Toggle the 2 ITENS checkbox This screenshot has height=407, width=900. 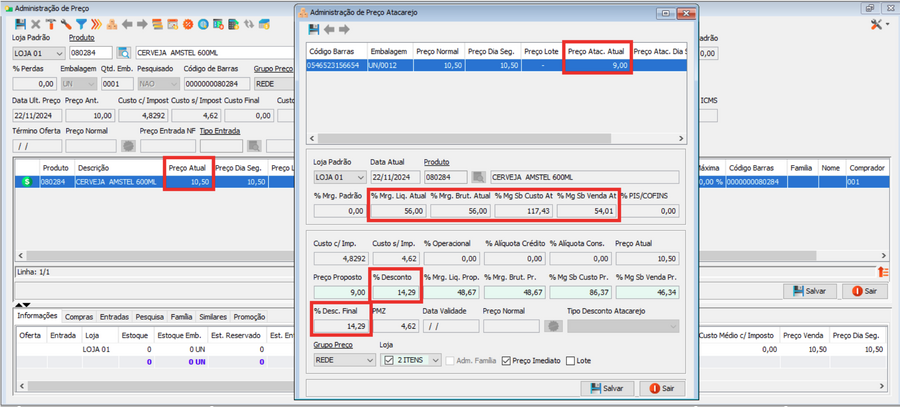(389, 360)
